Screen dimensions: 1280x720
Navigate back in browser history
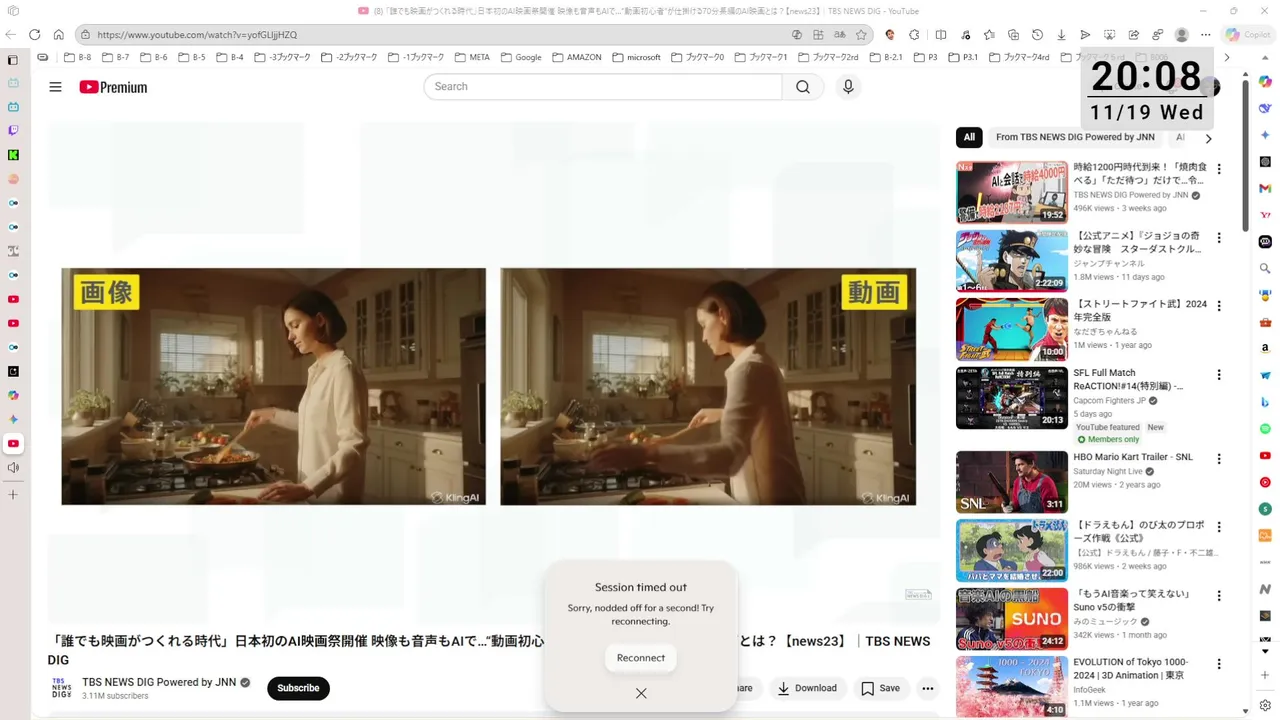[x=11, y=34]
